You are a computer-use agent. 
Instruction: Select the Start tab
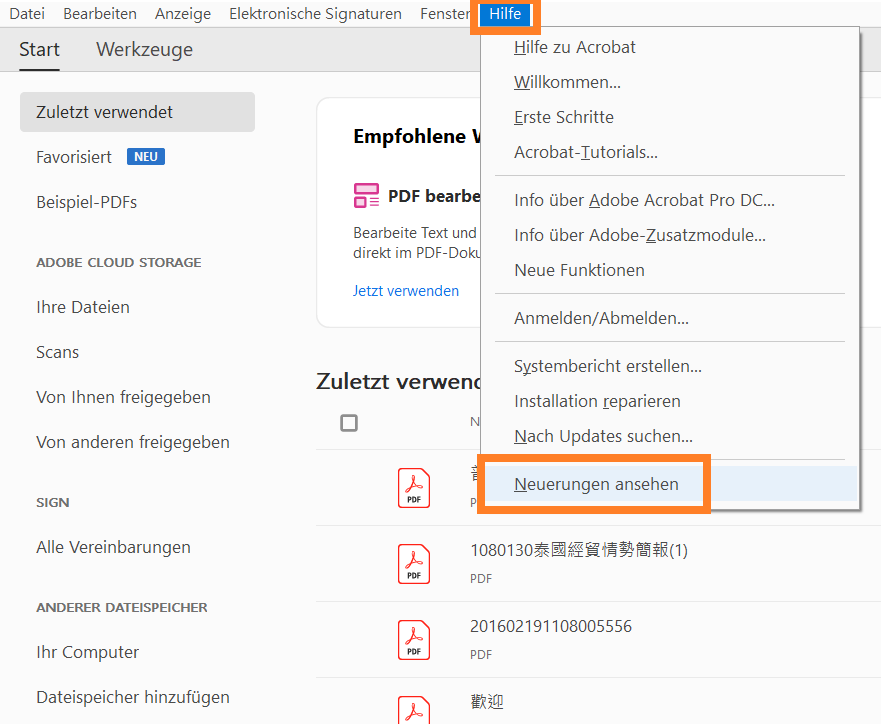39,49
